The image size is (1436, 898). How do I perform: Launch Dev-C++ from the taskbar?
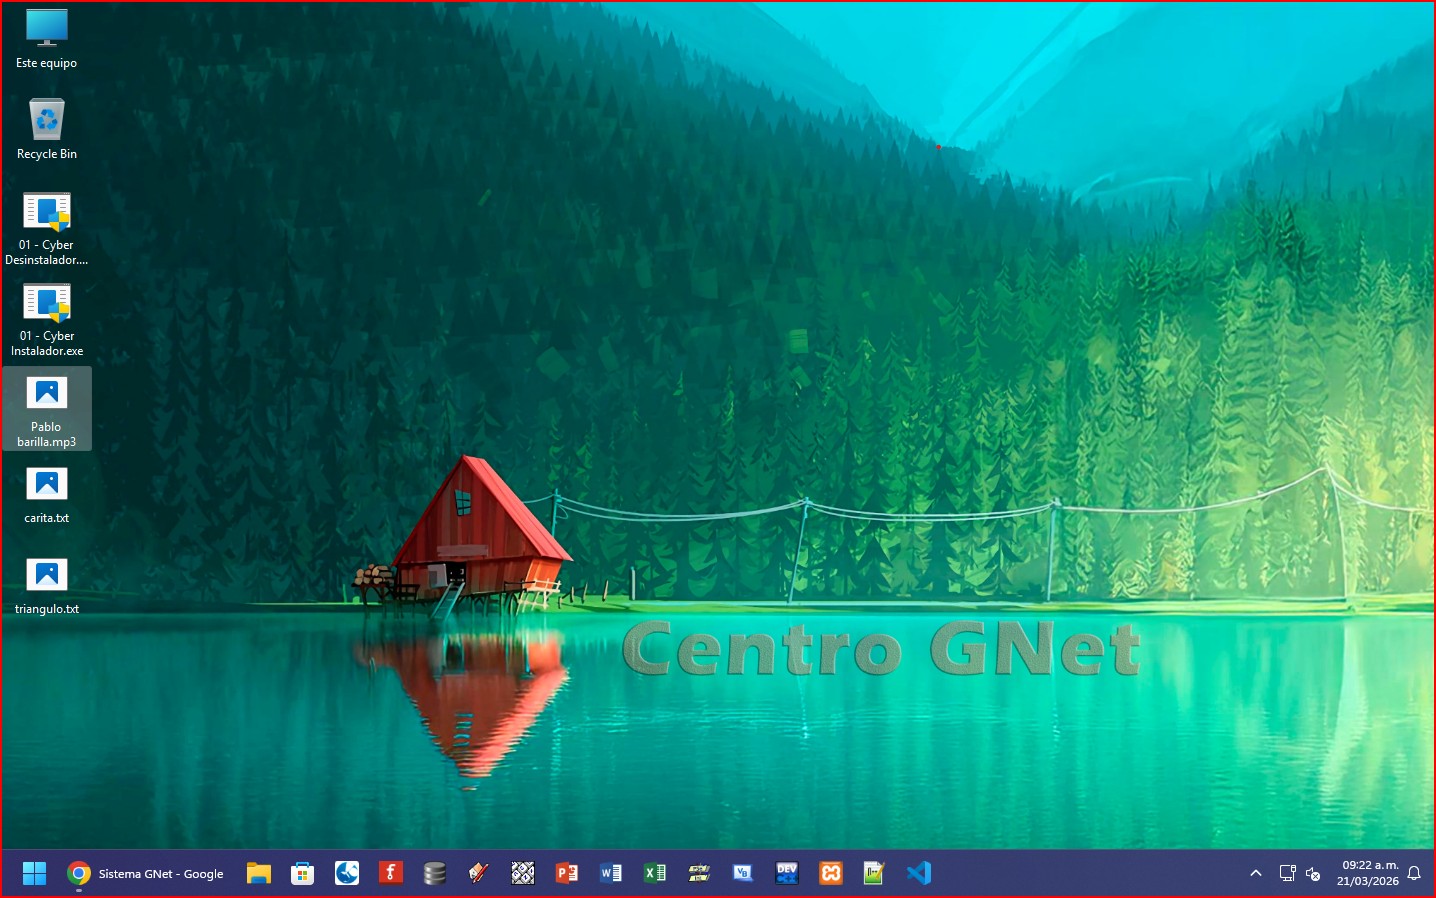787,873
